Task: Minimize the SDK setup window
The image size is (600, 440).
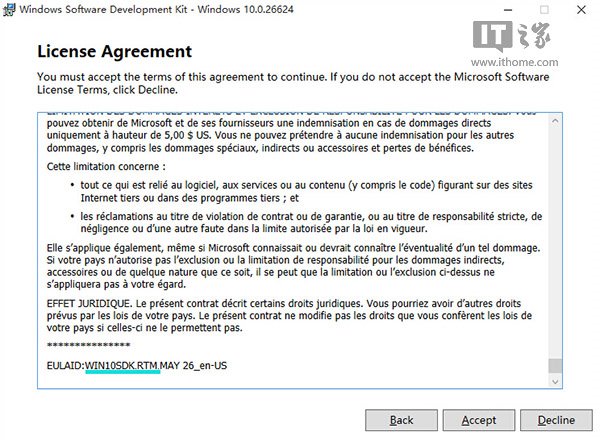Action: (x=502, y=10)
